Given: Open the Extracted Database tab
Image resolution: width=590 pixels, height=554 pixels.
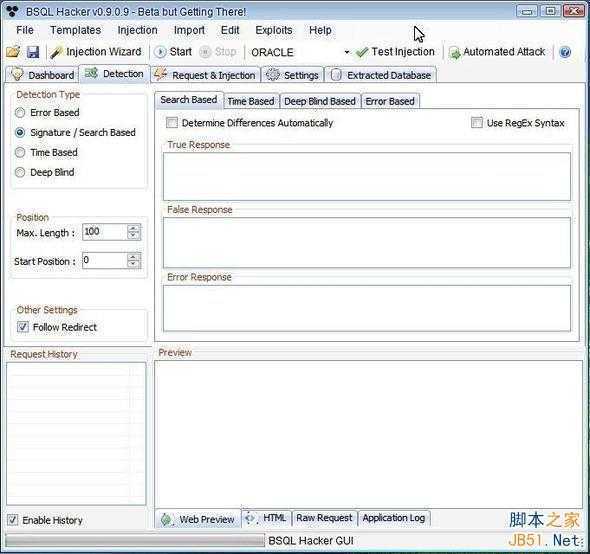Looking at the screenshot, I should [381, 75].
